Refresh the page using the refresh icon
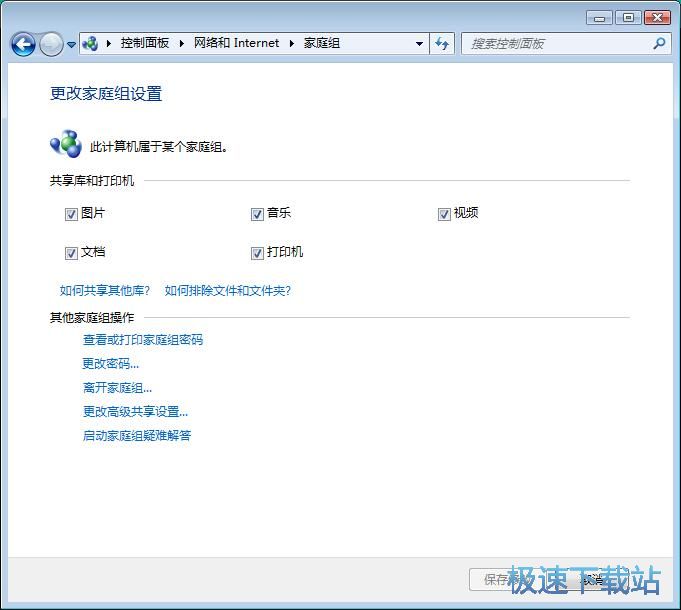The image size is (681, 610). coord(442,43)
